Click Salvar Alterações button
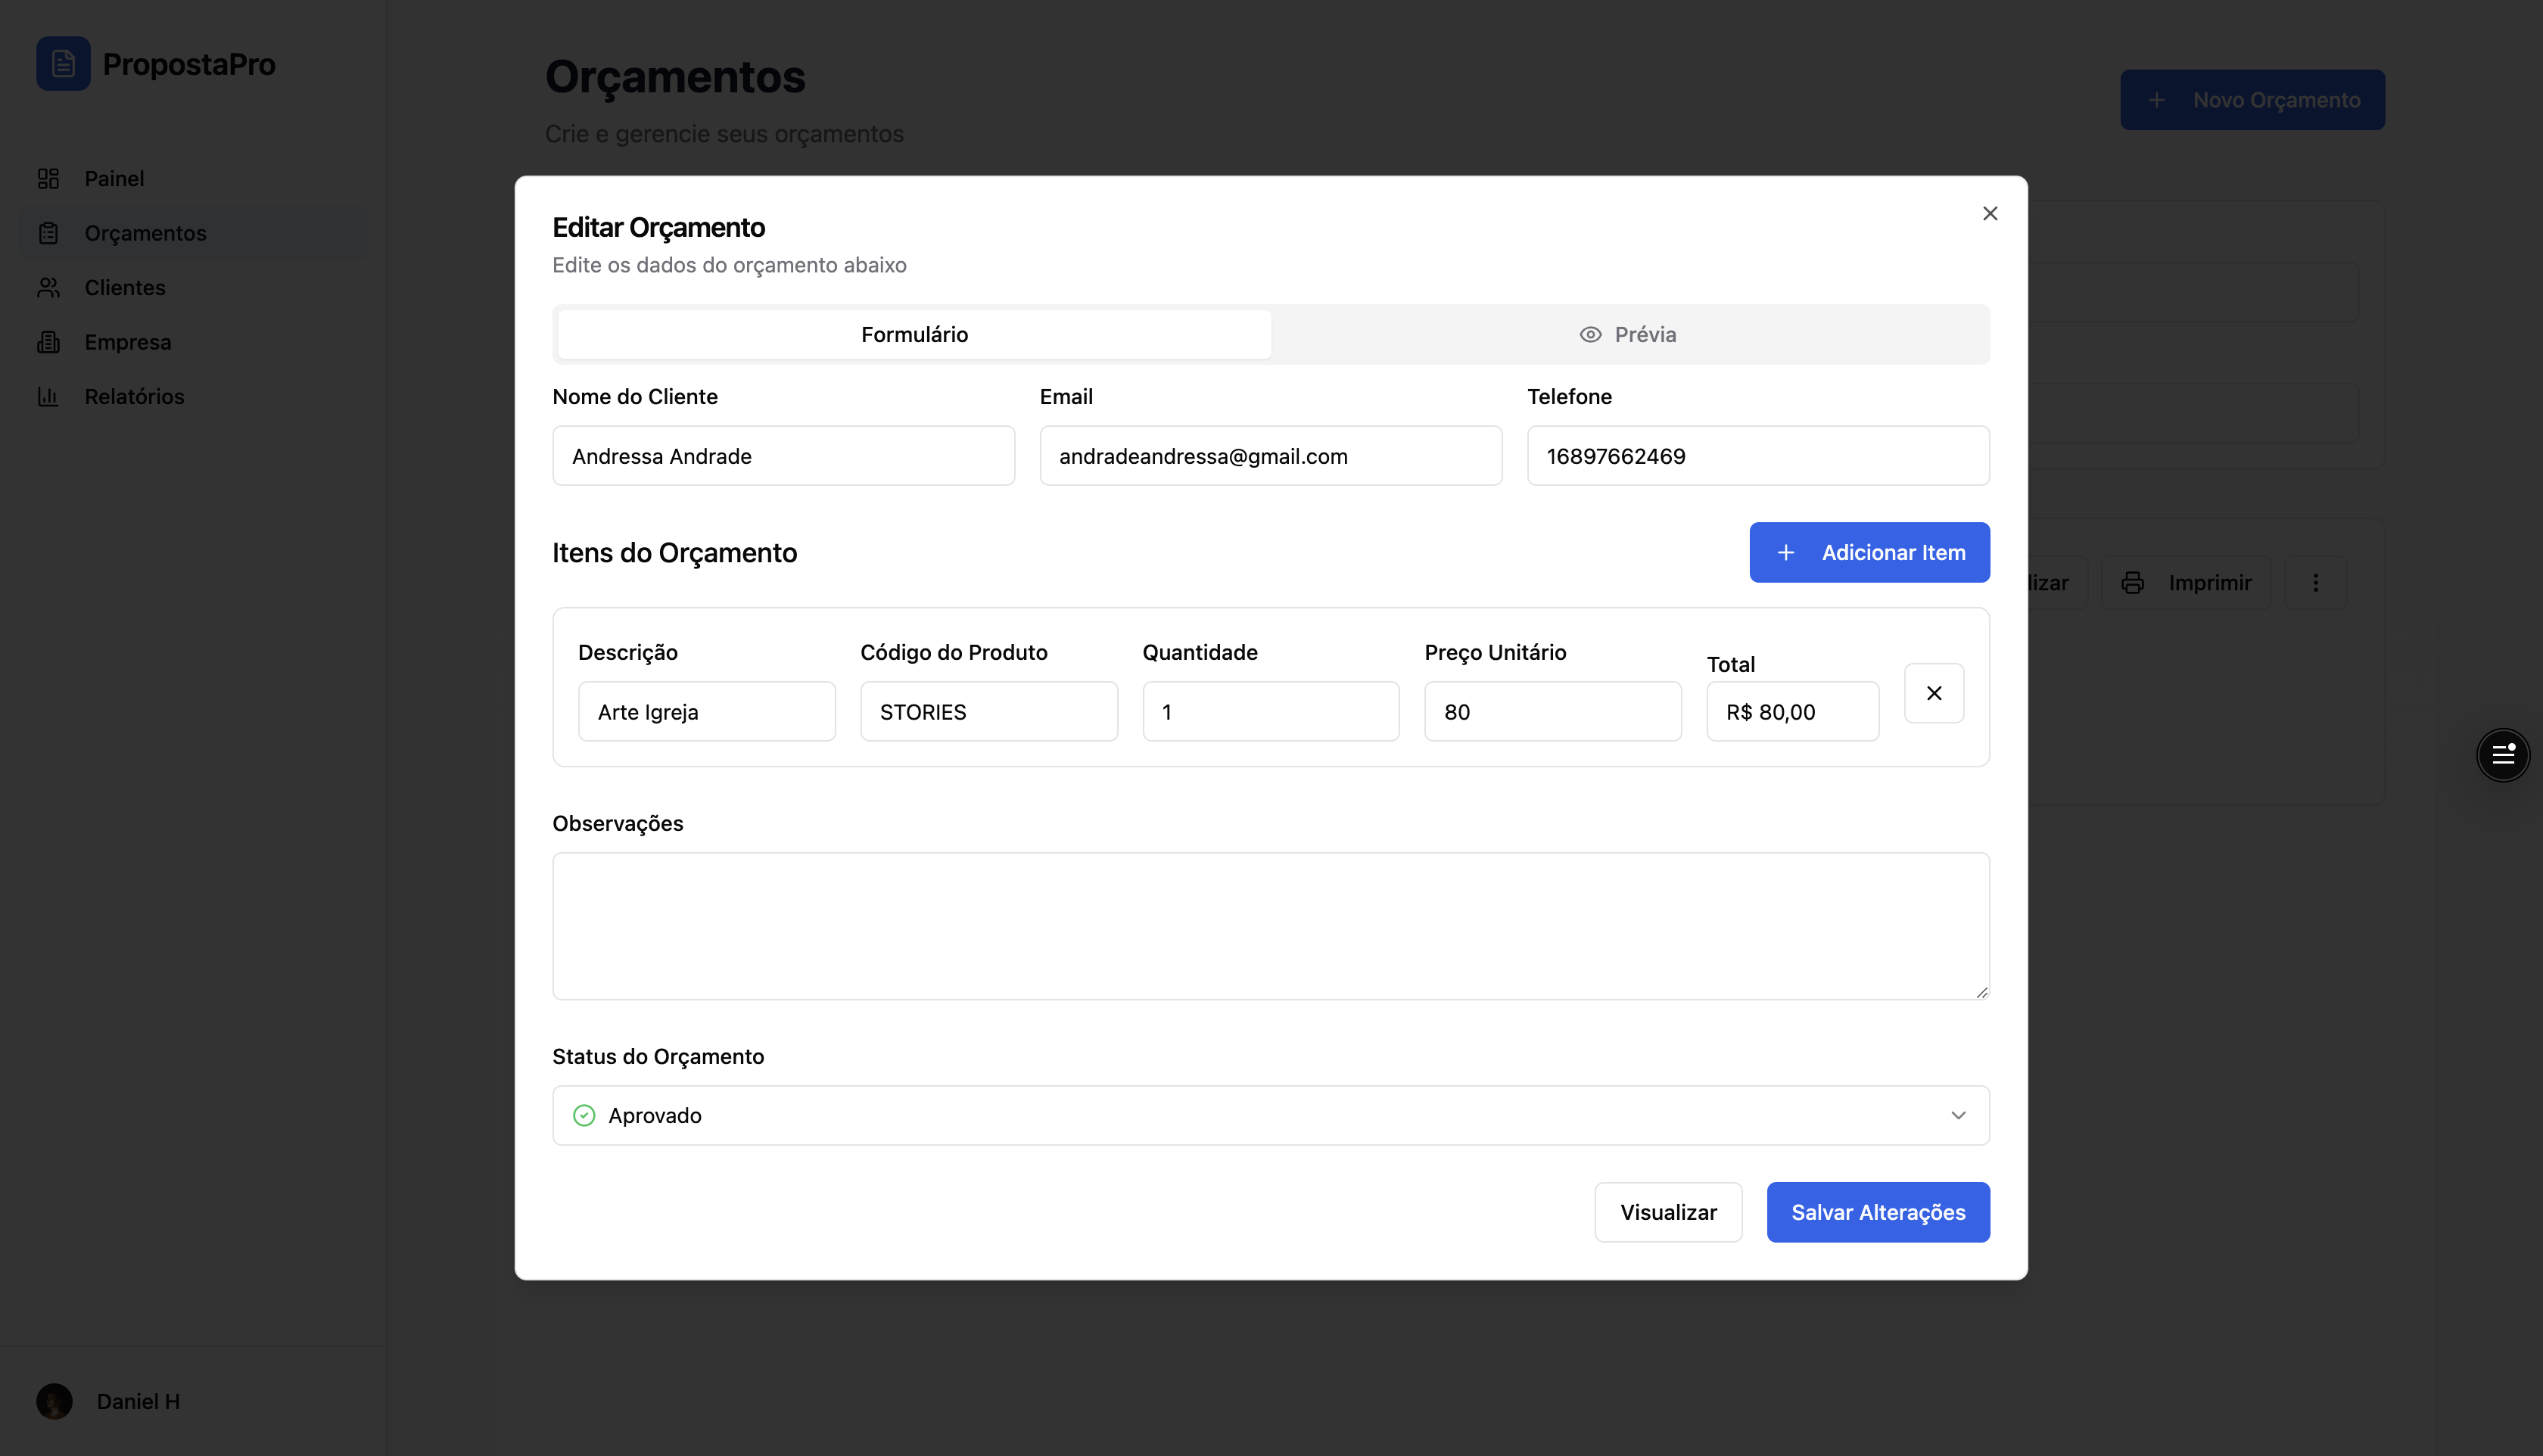 click(1877, 1212)
